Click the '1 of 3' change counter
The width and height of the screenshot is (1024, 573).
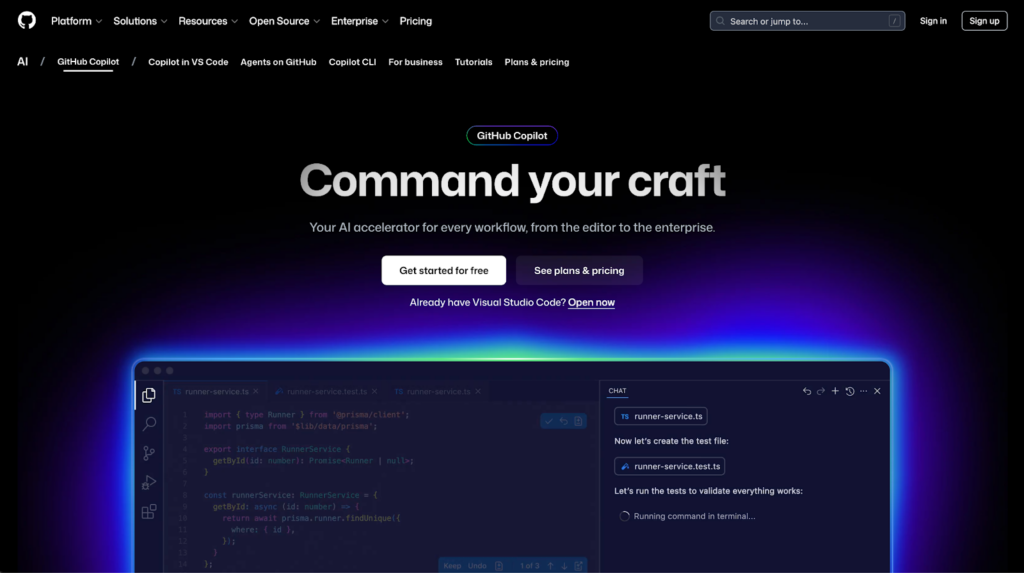530,566
